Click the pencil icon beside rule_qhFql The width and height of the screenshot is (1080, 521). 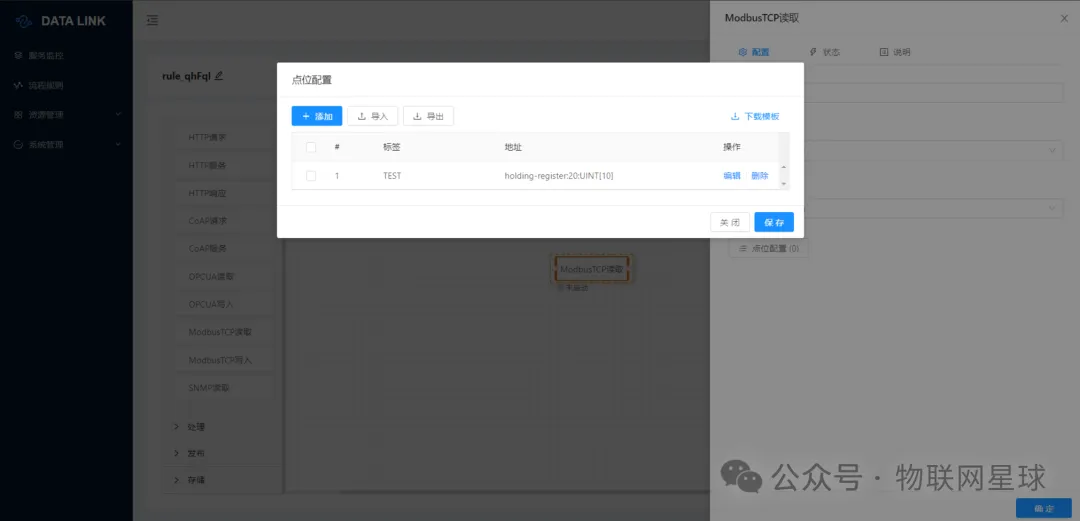(x=219, y=76)
